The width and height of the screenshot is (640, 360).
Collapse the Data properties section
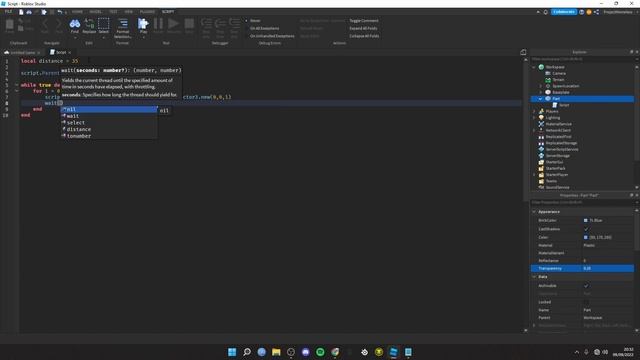click(534, 277)
